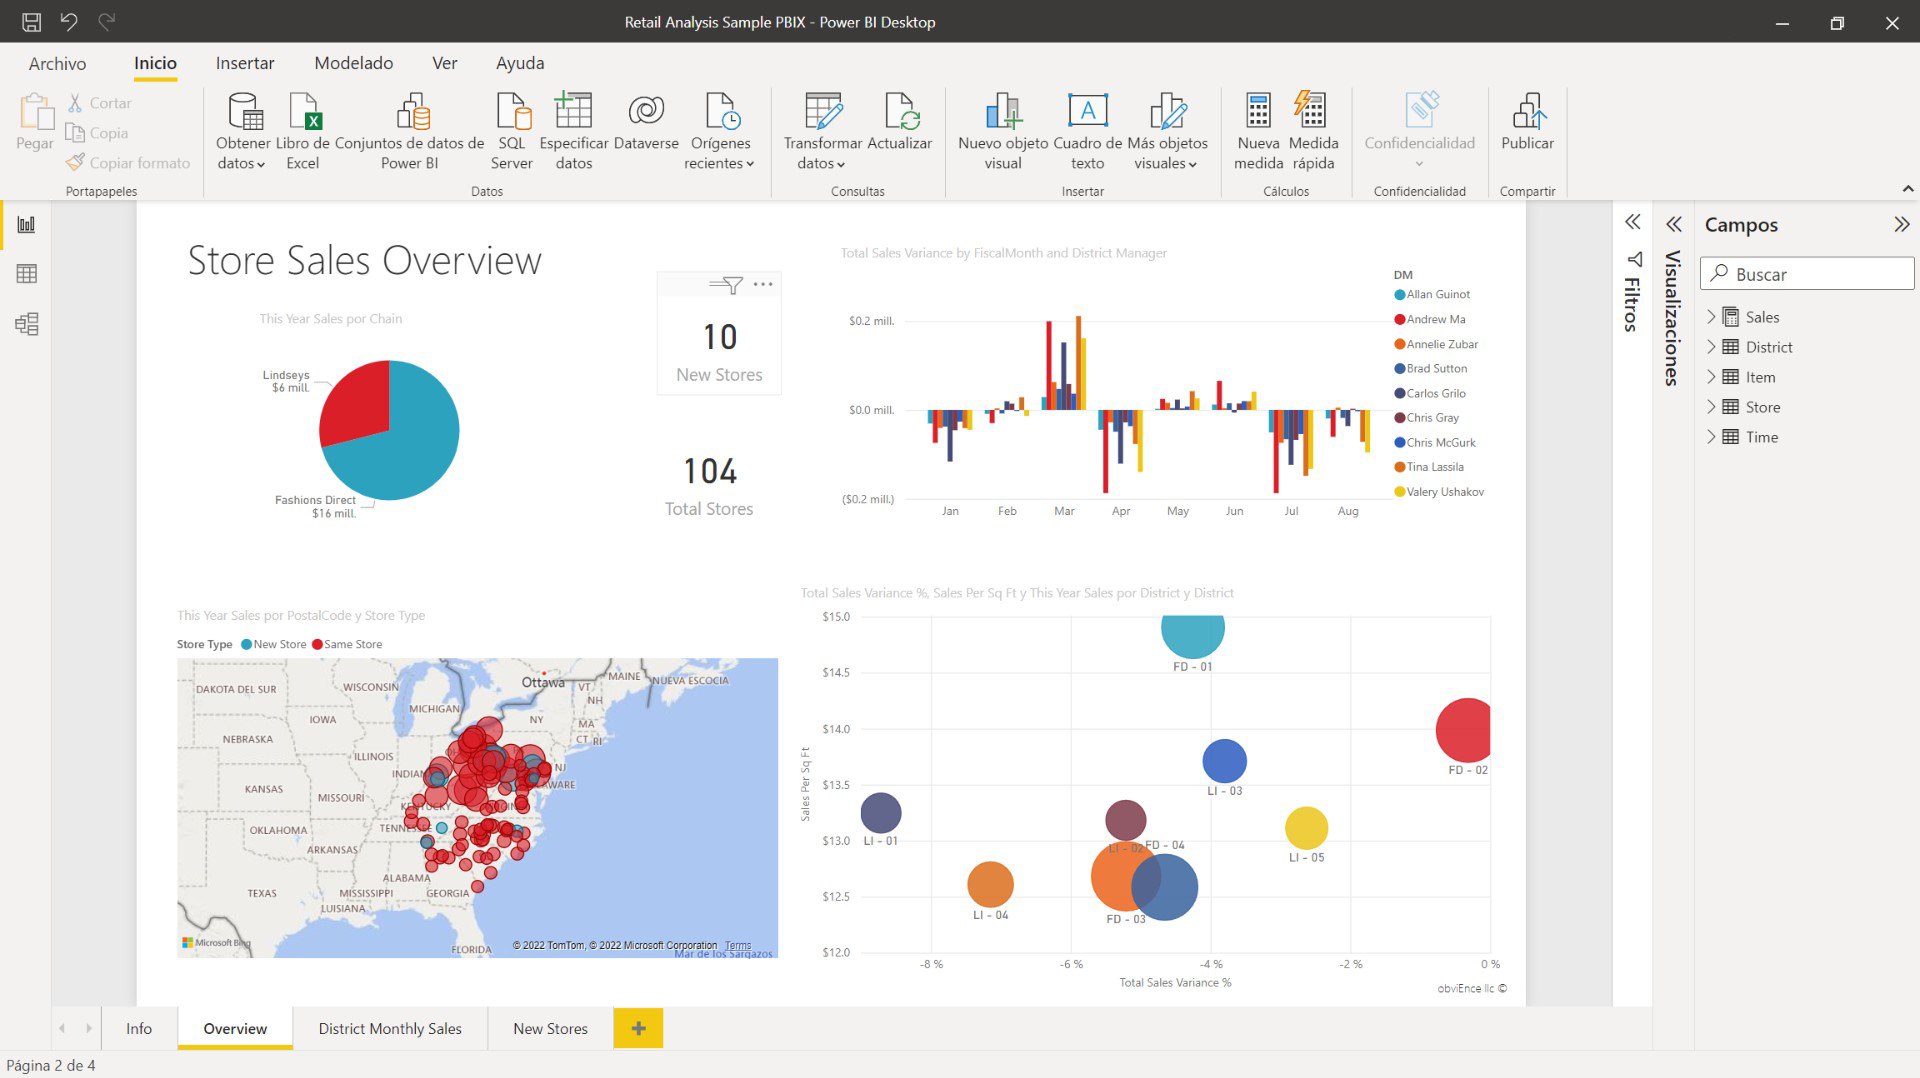Screen dimensions: 1920x1078
Task: Create a Medida rápida
Action: pos(1313,132)
